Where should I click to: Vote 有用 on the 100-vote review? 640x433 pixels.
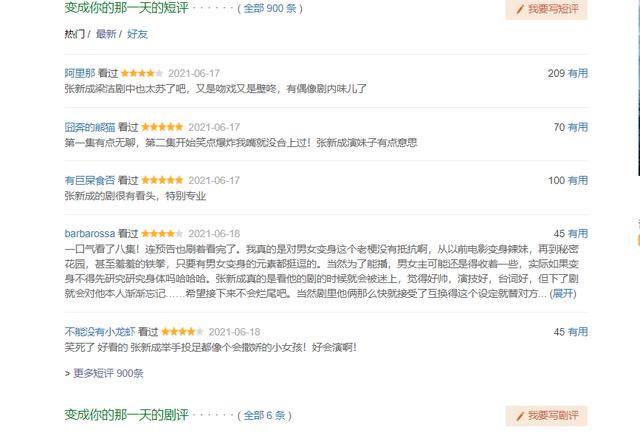[578, 180]
